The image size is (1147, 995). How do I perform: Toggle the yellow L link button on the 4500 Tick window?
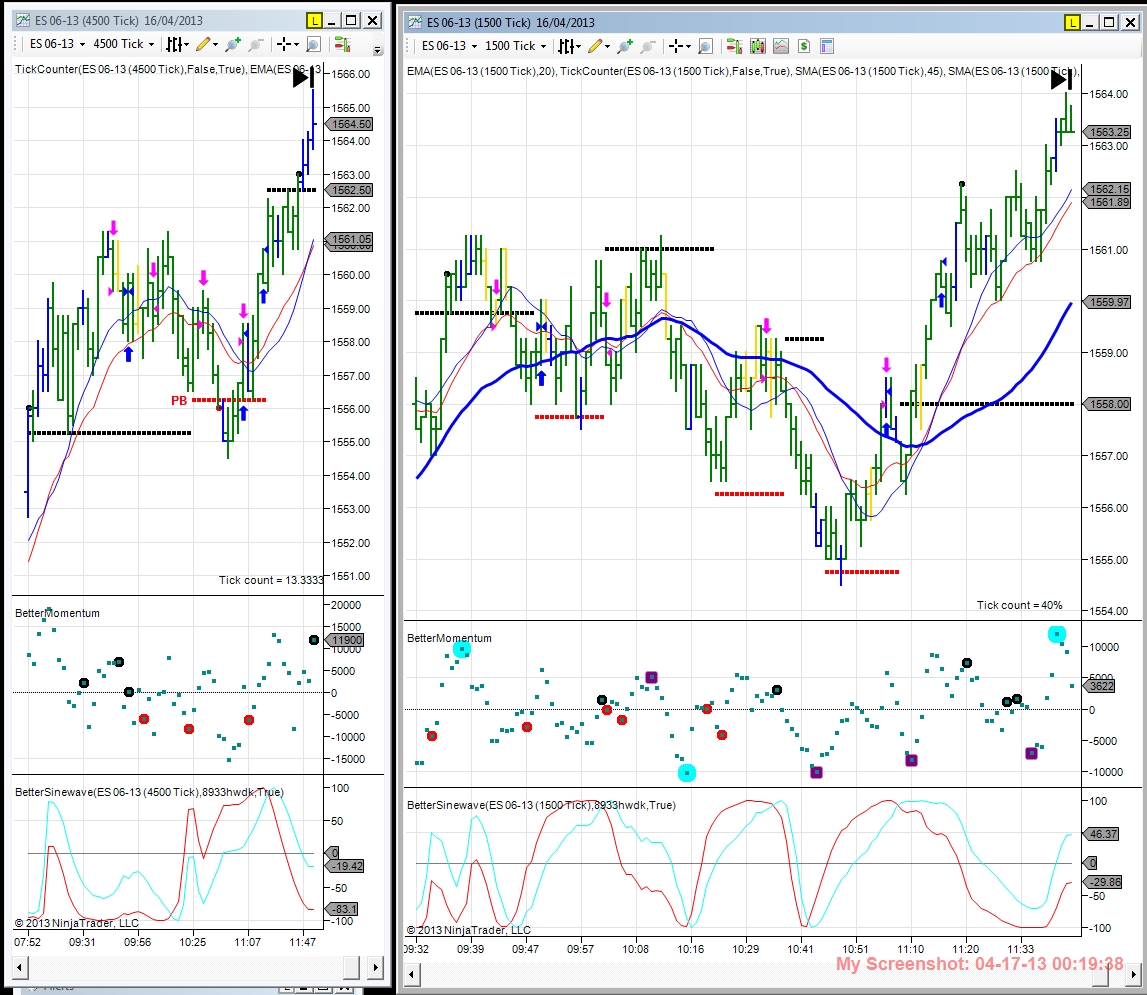point(314,20)
